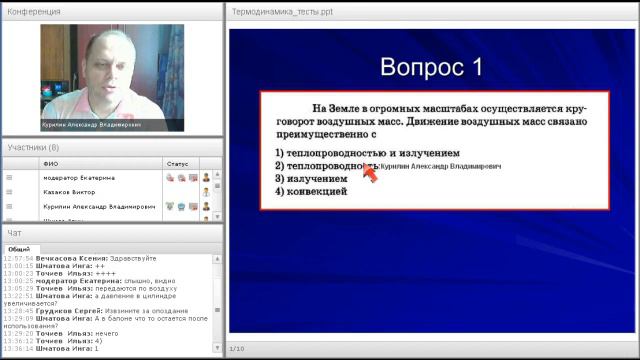Image resolution: width=640 pixels, height=360 pixels.
Task: Click chat message Точиев Ильяз: нечего
Action: click(x=61, y=333)
